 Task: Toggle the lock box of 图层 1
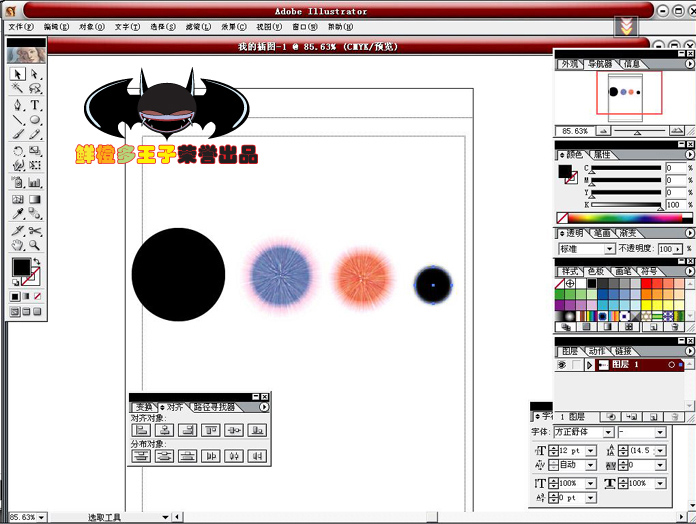(576, 365)
